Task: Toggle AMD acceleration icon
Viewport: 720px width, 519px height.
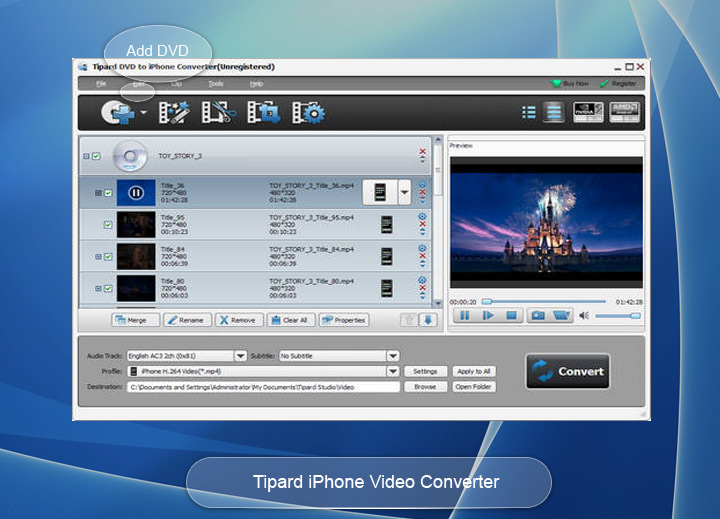Action: pyautogui.click(x=624, y=112)
